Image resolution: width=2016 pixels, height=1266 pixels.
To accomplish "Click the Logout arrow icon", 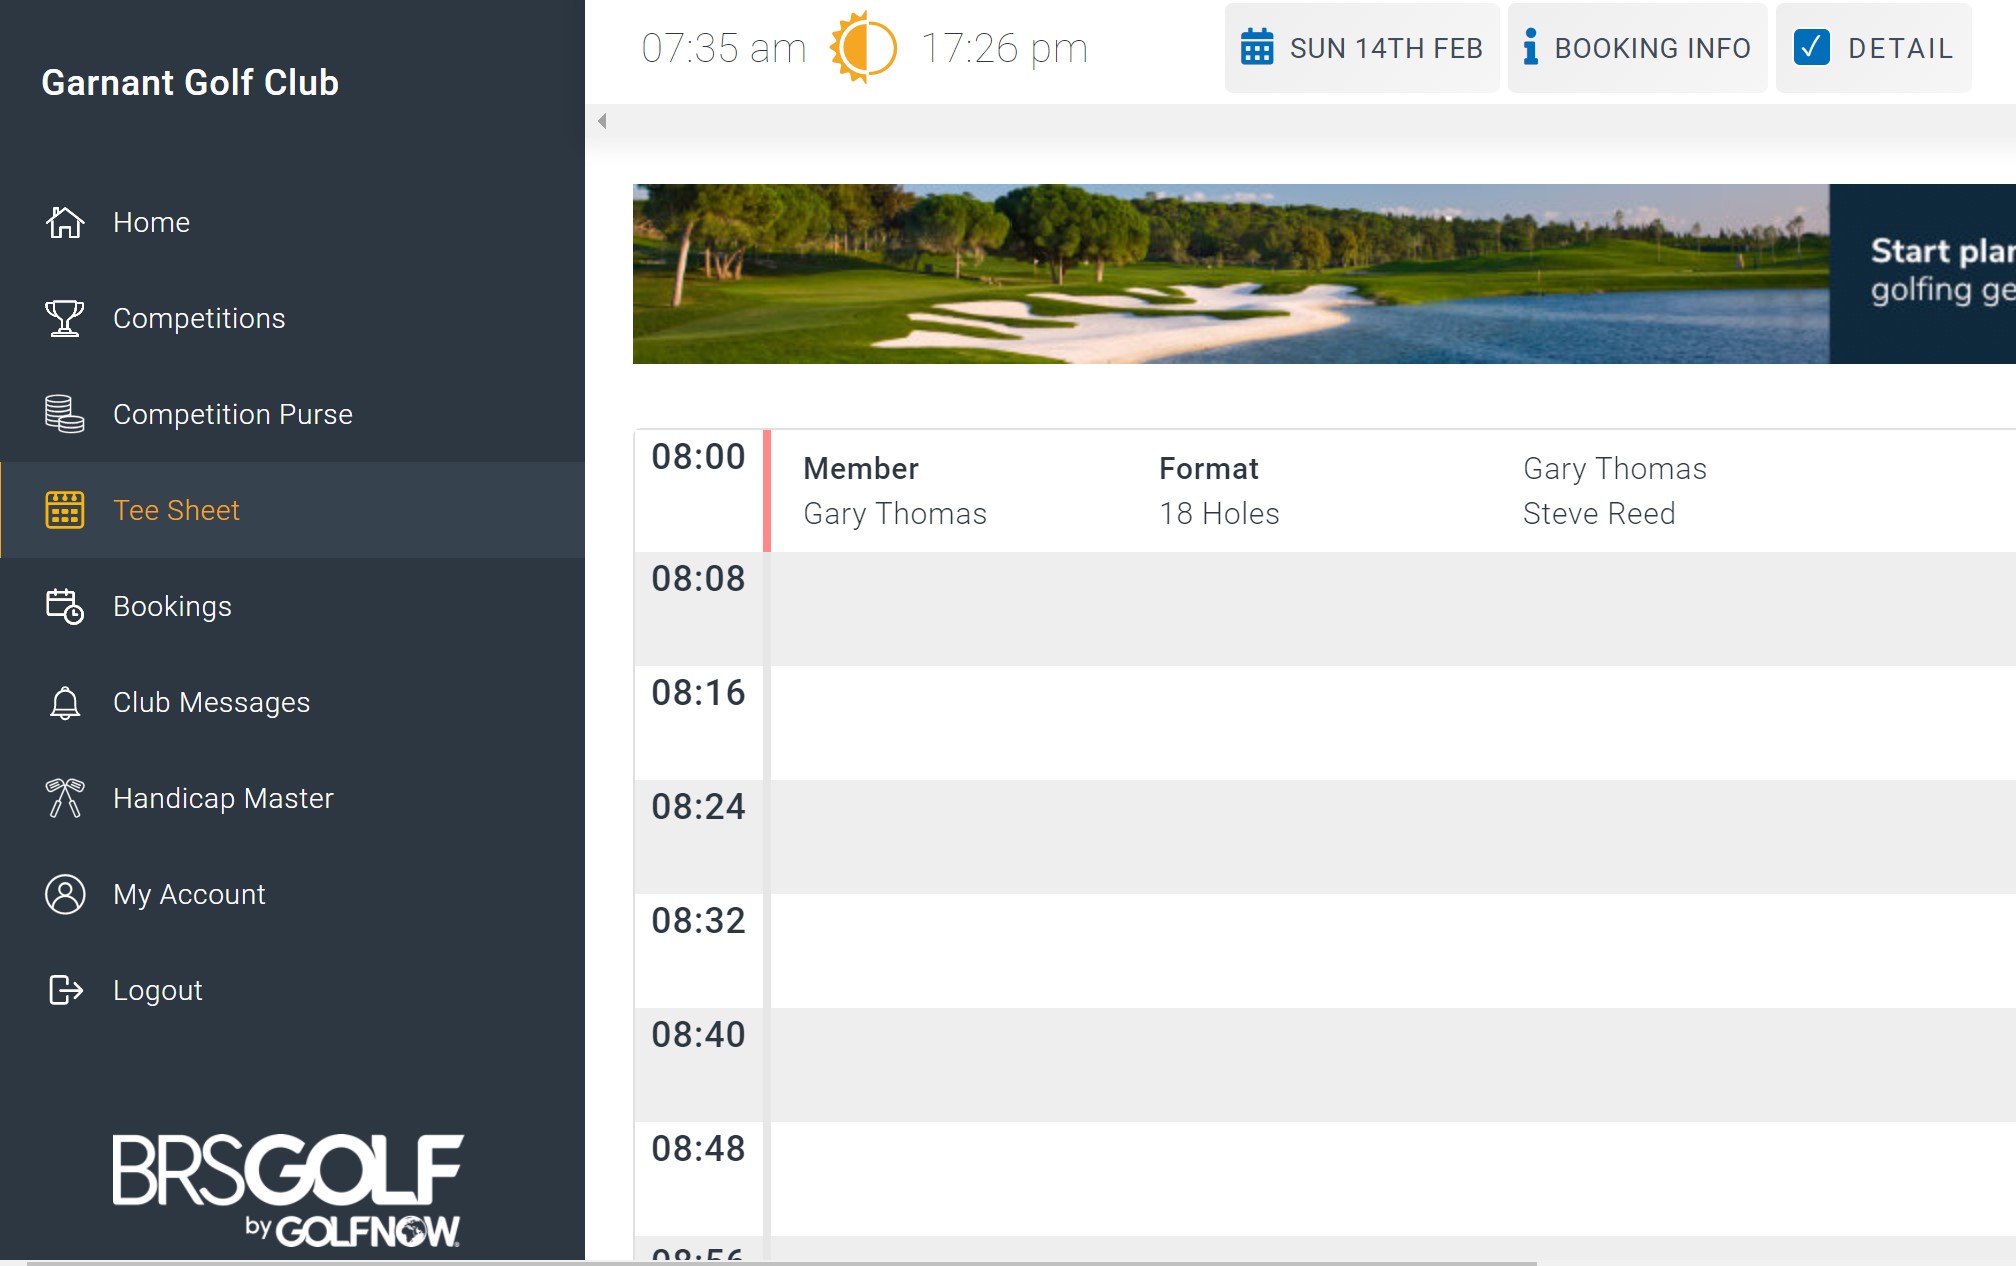I will [x=65, y=990].
